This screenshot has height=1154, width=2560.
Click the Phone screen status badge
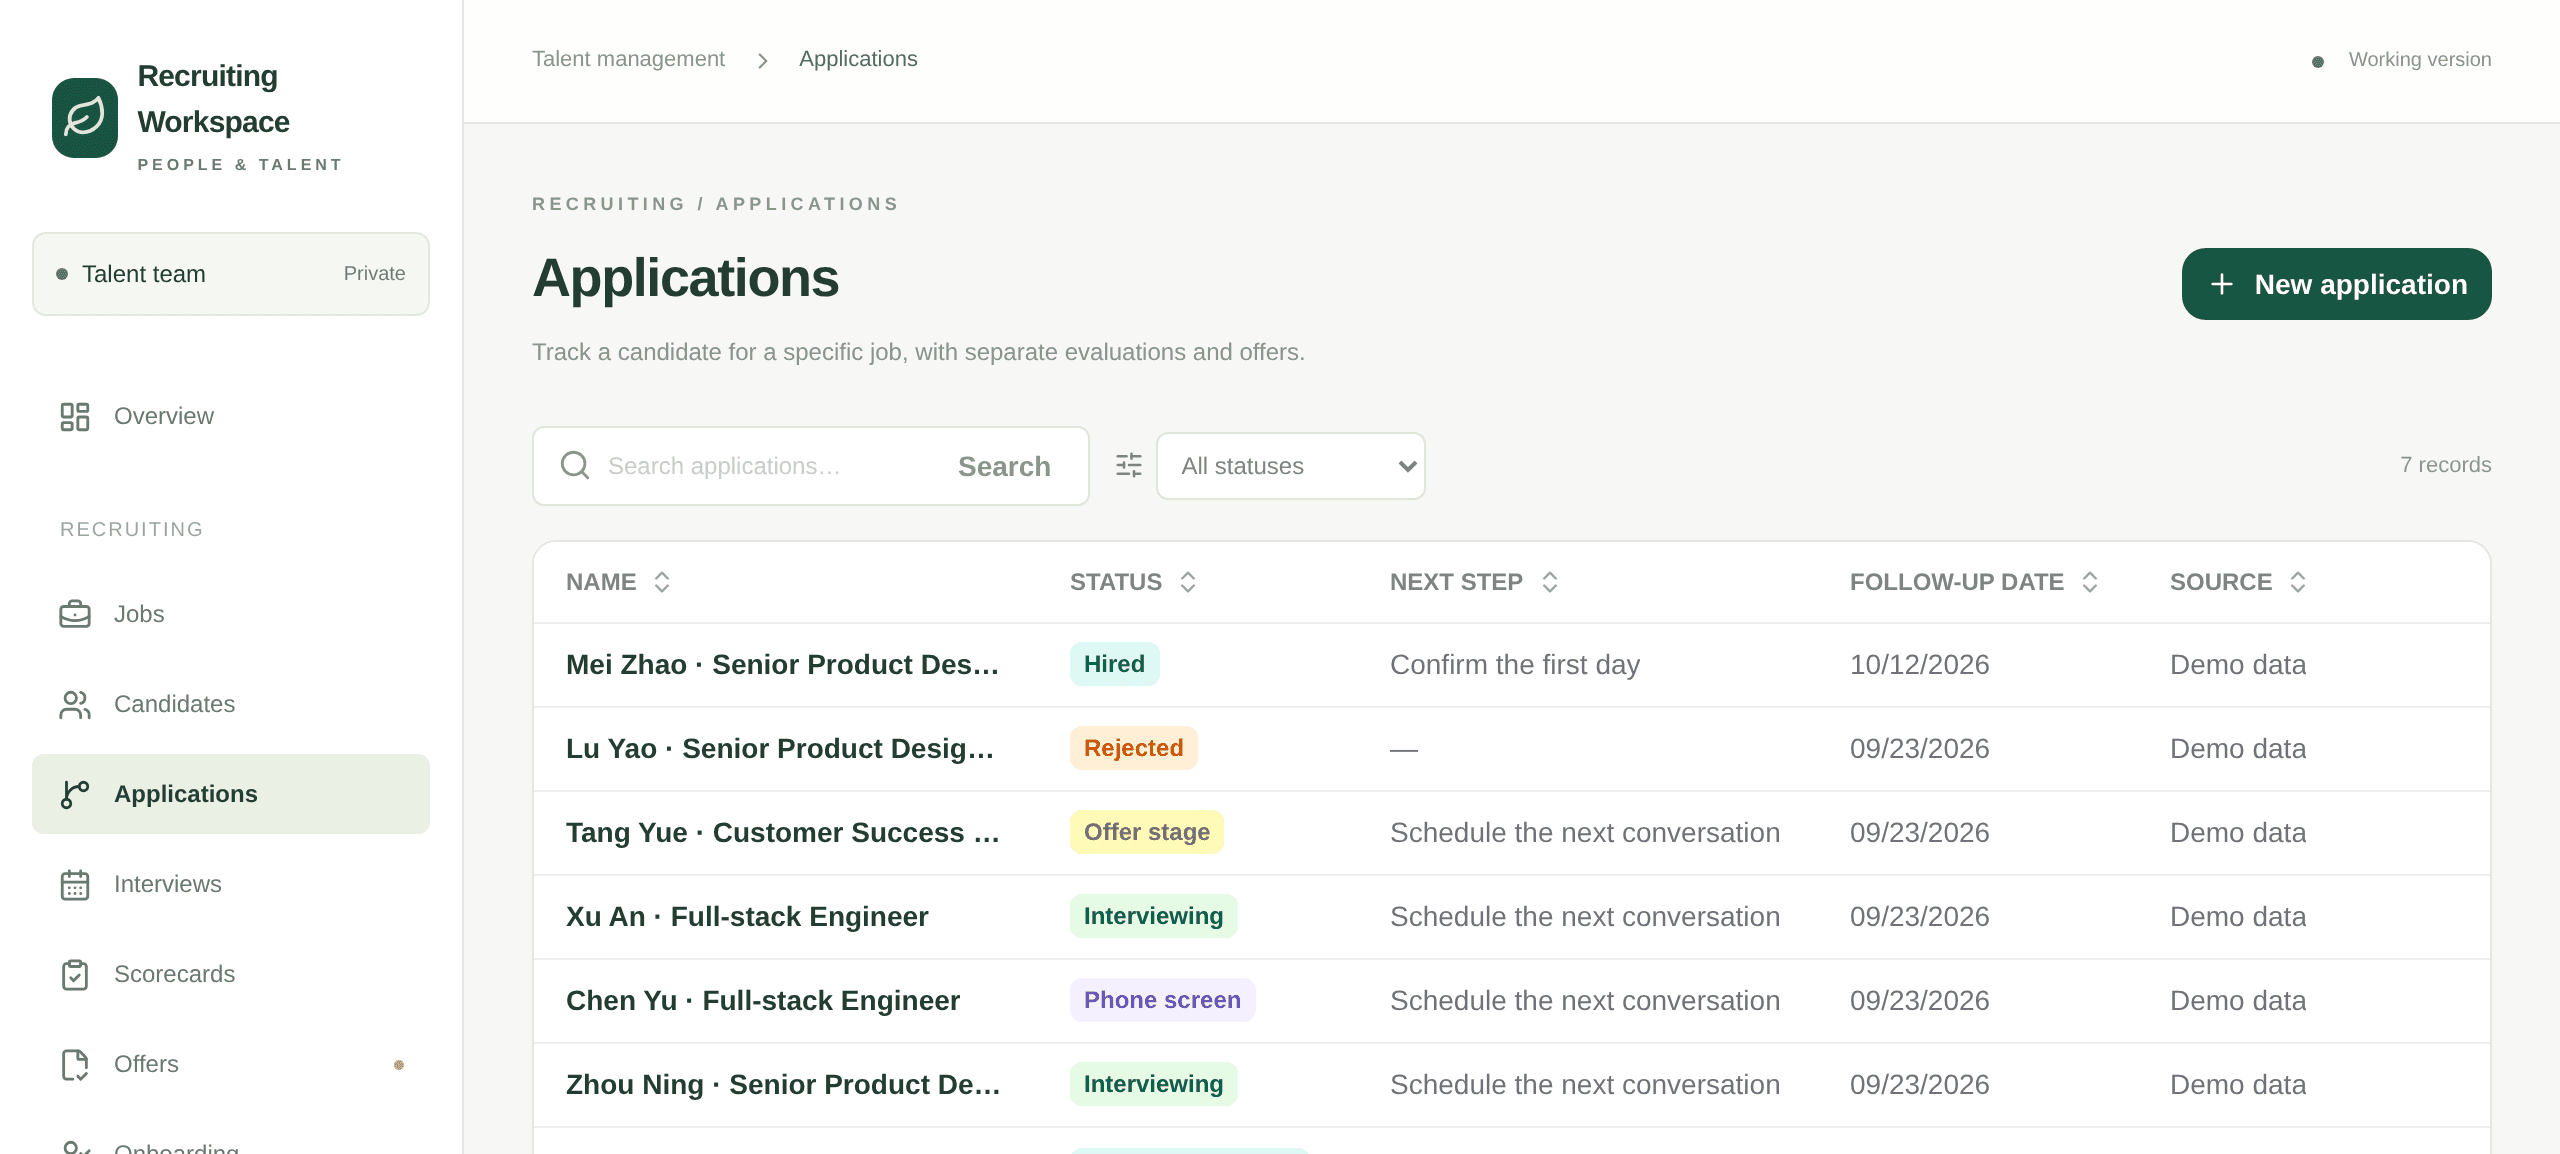[1162, 1000]
